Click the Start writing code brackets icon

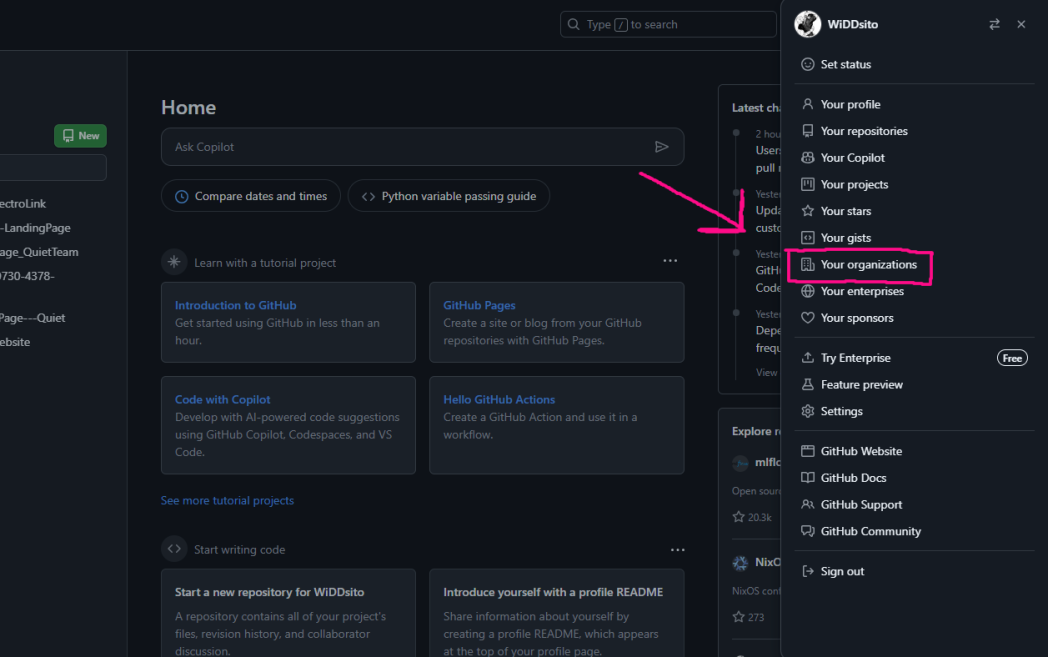pos(174,549)
